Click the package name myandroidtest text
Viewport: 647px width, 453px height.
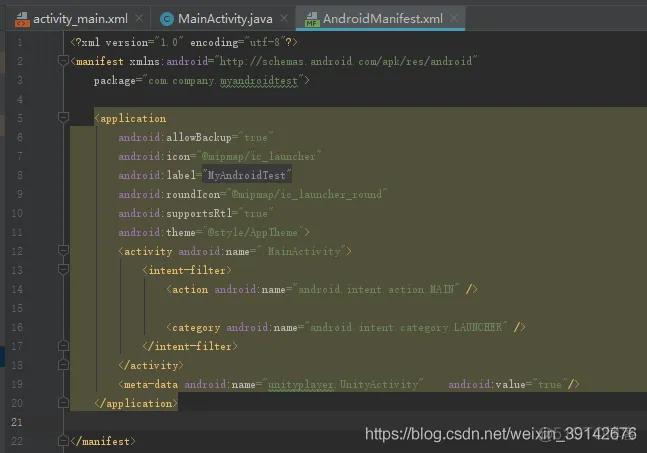click(x=259, y=80)
